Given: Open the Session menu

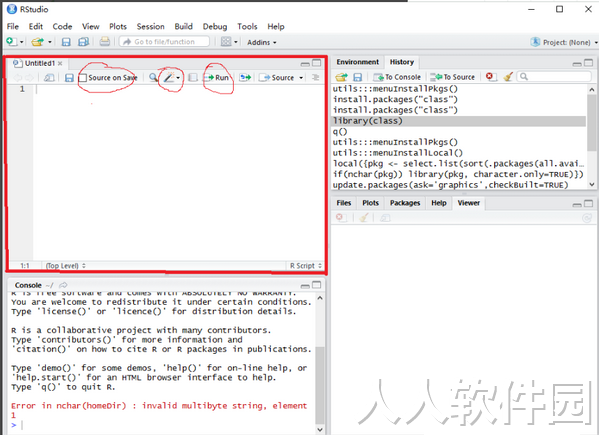Looking at the screenshot, I should pyautogui.click(x=150, y=26).
